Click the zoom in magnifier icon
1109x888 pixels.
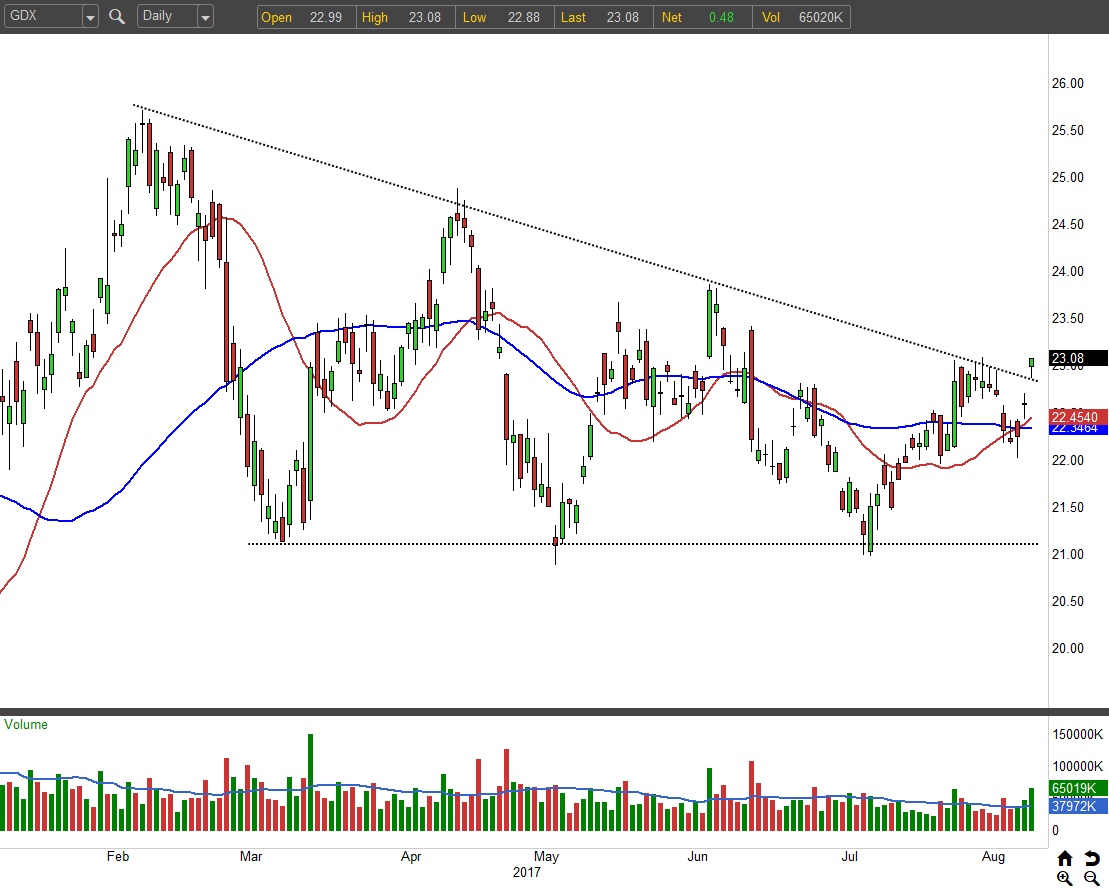click(x=1064, y=878)
